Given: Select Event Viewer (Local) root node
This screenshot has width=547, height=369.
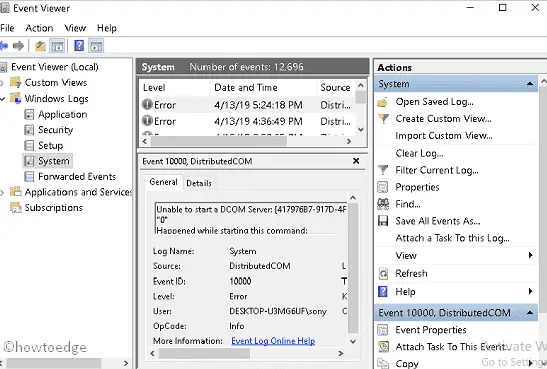Looking at the screenshot, I should pos(54,67).
